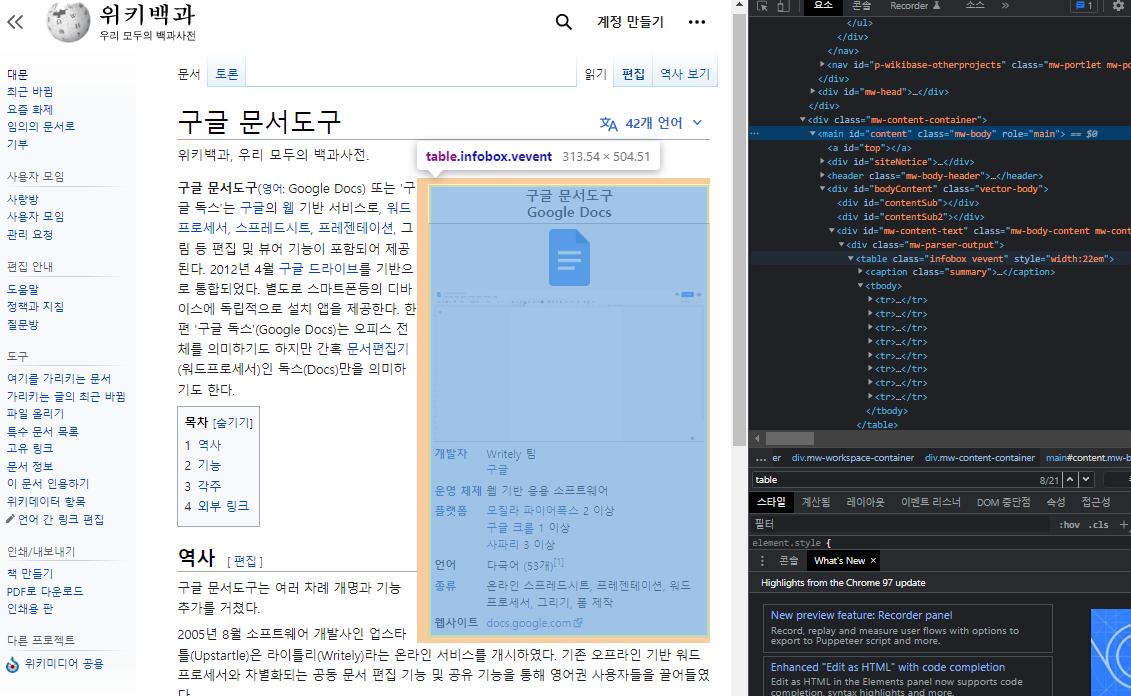Collapse the sidebar with the double-chevron icon
1131x696 pixels.
coord(15,22)
